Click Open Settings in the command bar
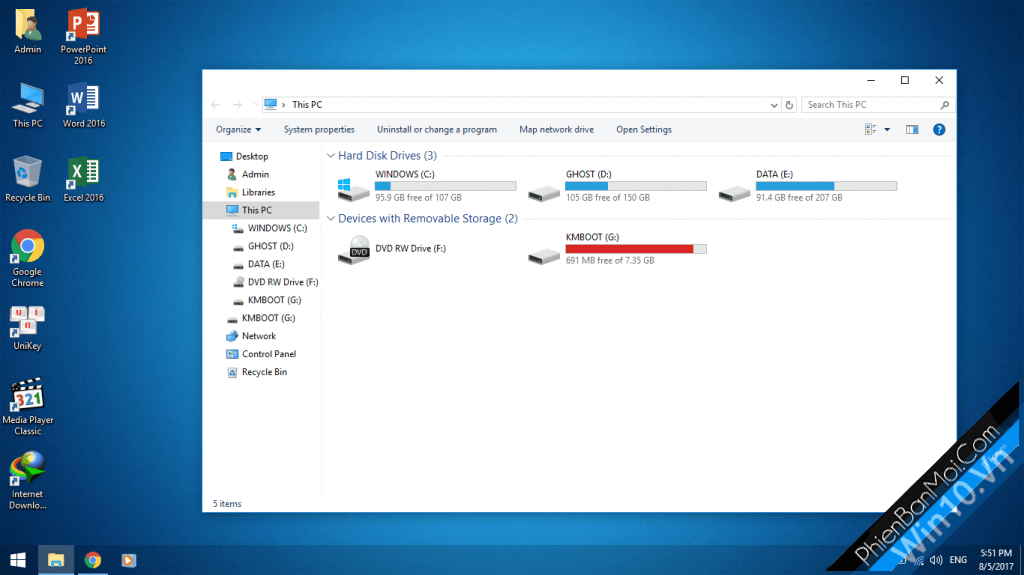Screen dimensions: 1024x575 pyautogui.click(x=644, y=129)
